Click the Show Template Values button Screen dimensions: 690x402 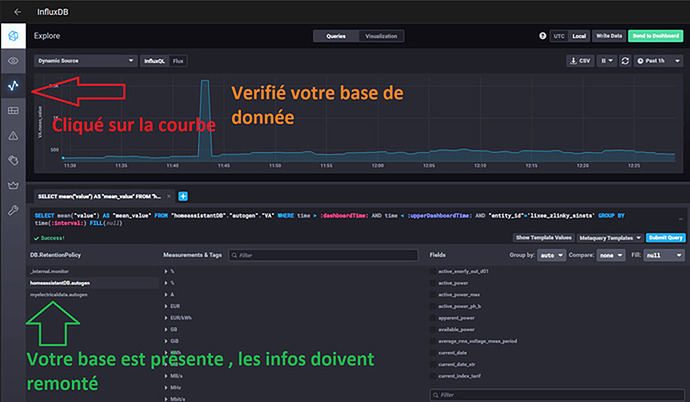[x=543, y=238]
